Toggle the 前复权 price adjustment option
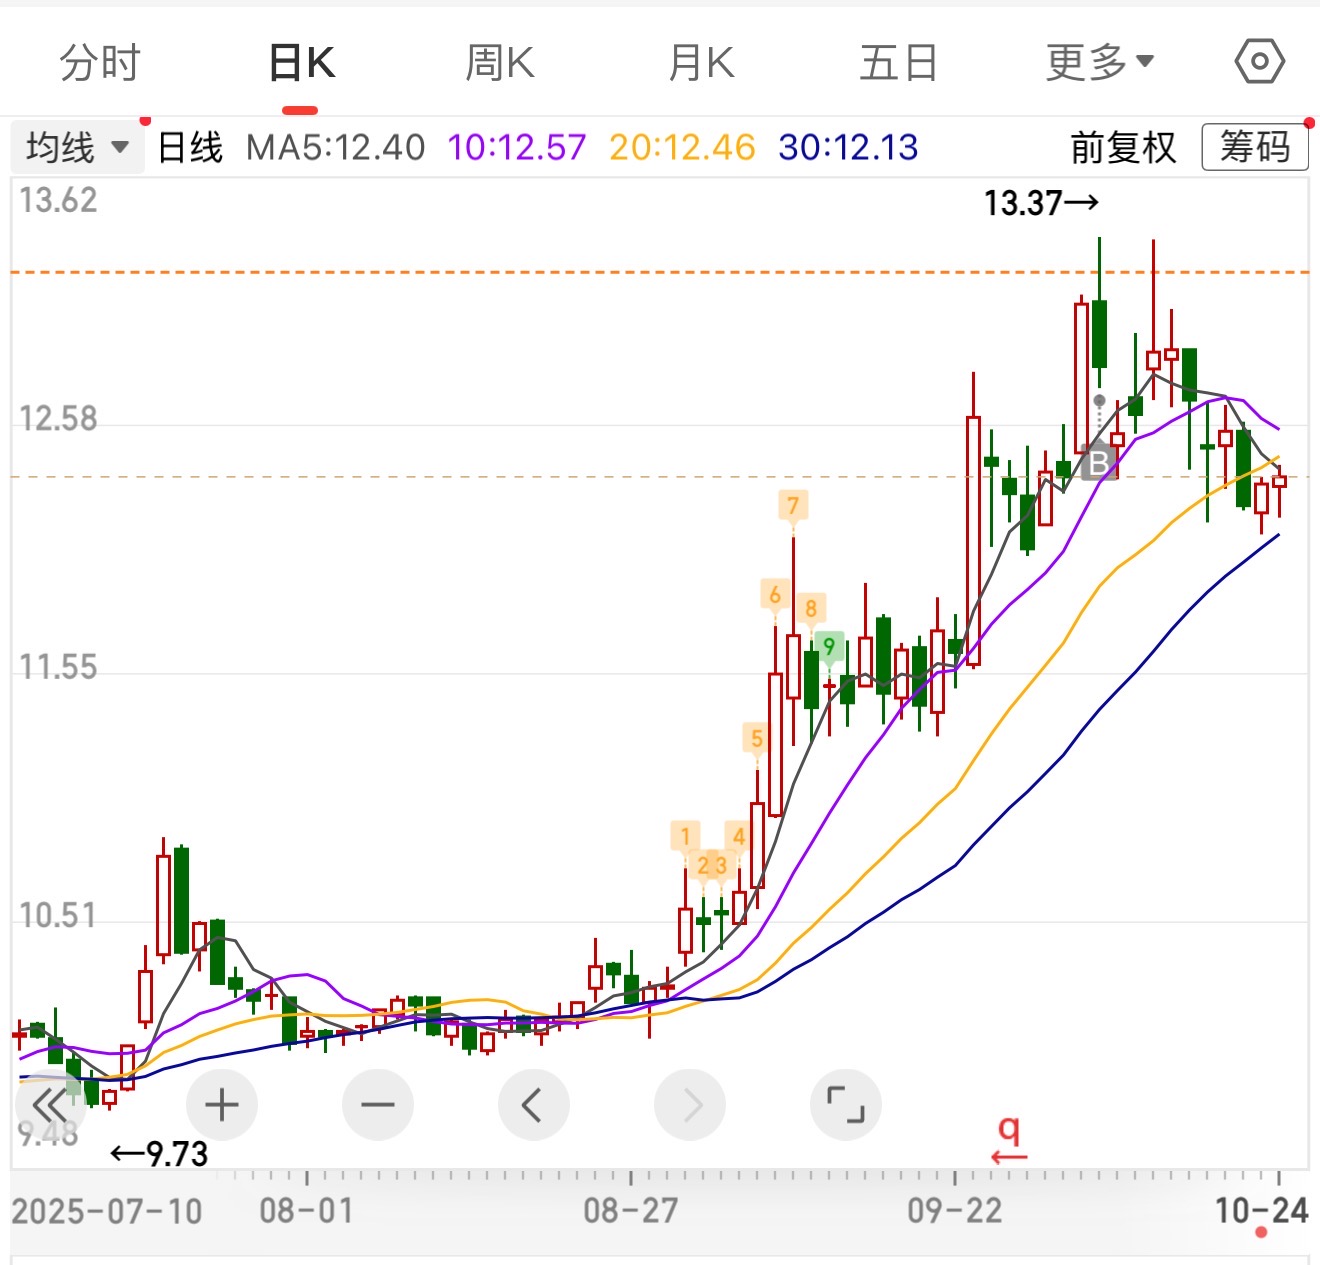This screenshot has width=1320, height=1265. pyautogui.click(x=1122, y=148)
